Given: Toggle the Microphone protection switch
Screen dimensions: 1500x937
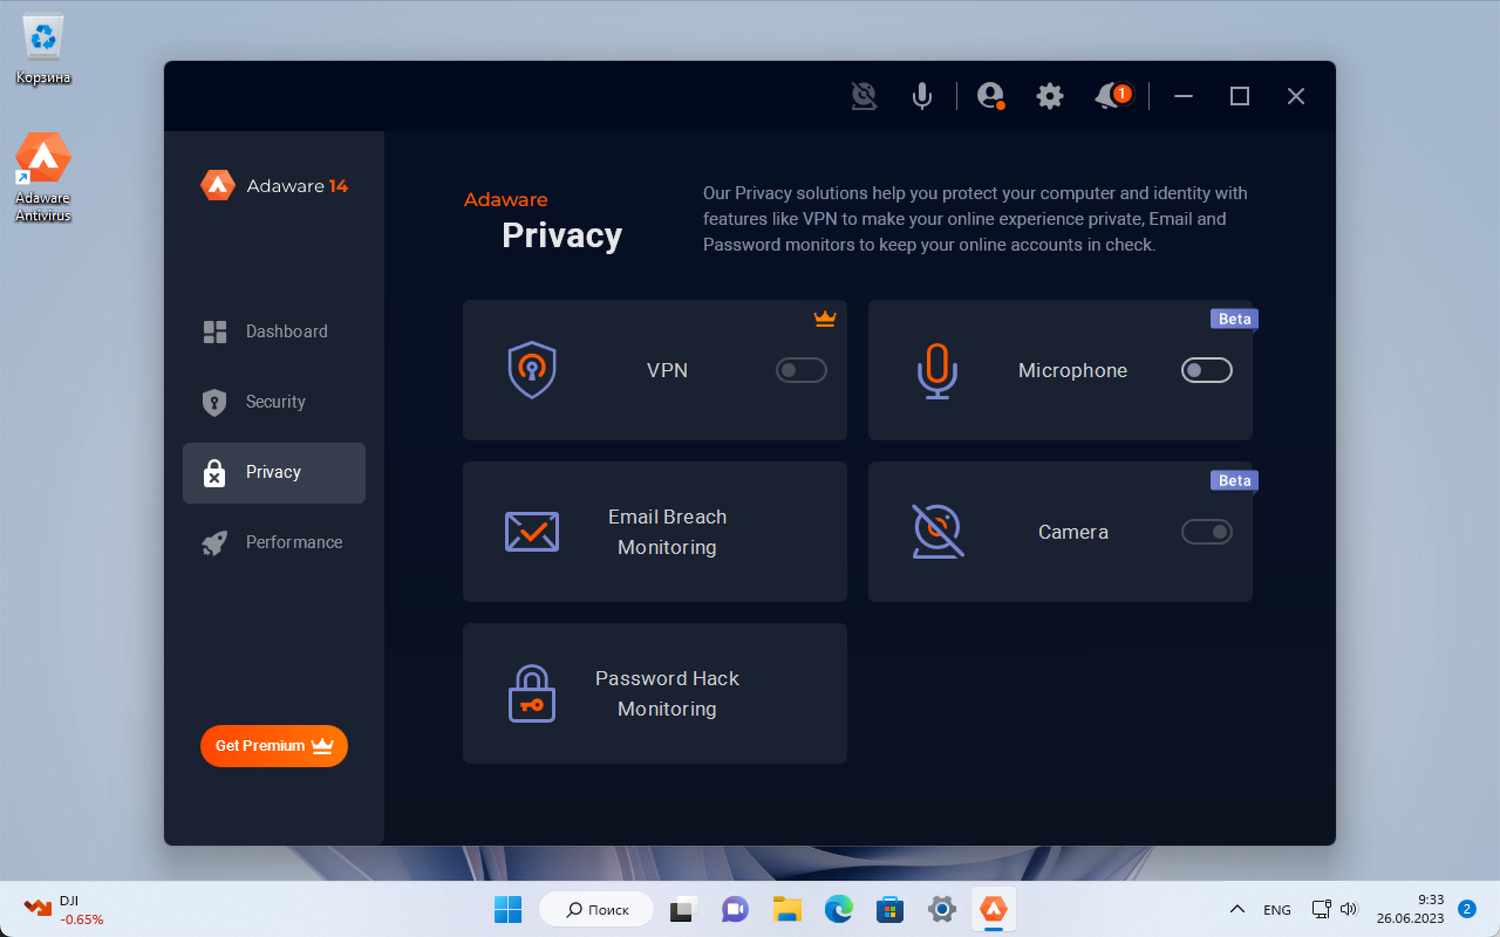Looking at the screenshot, I should 1207,370.
